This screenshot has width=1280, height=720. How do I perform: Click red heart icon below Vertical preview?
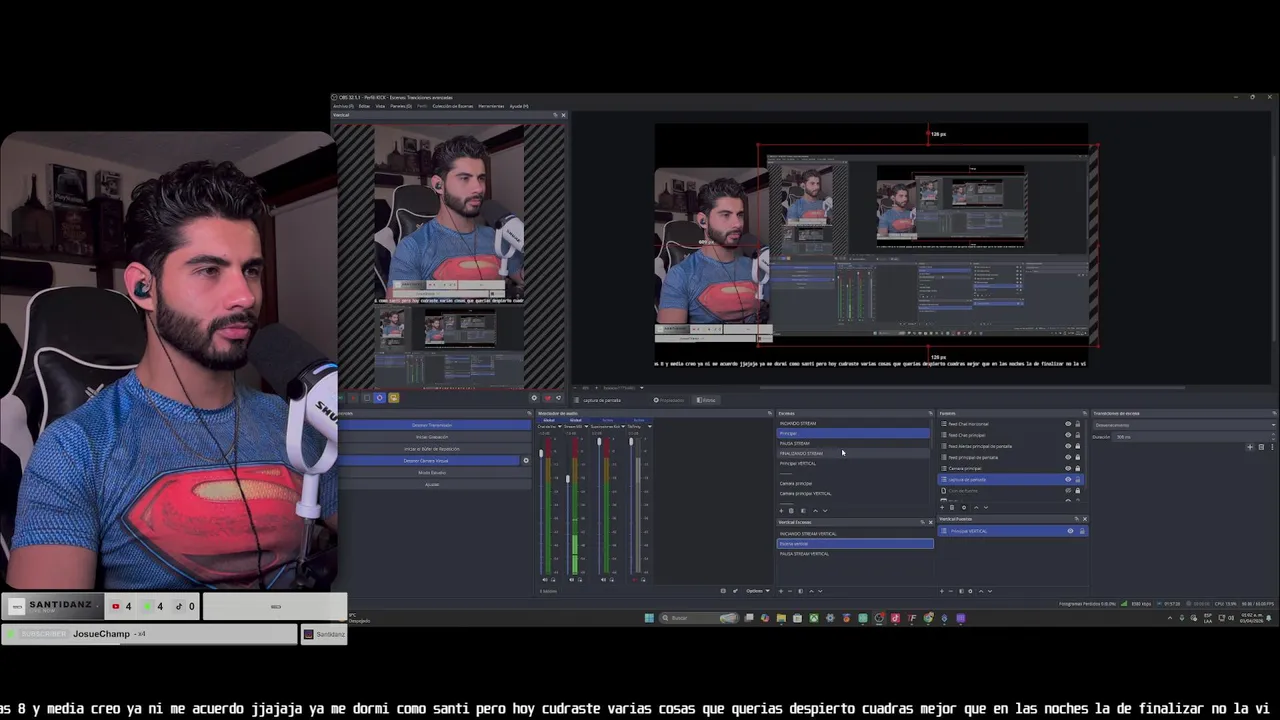coord(547,398)
